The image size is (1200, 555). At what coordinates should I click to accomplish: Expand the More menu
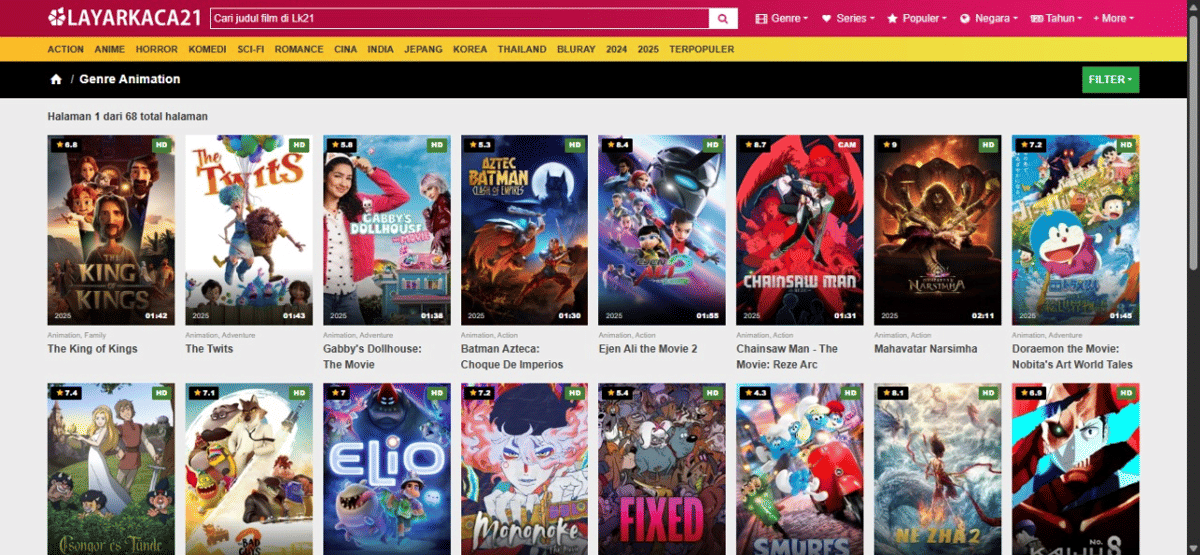[x=1113, y=18]
